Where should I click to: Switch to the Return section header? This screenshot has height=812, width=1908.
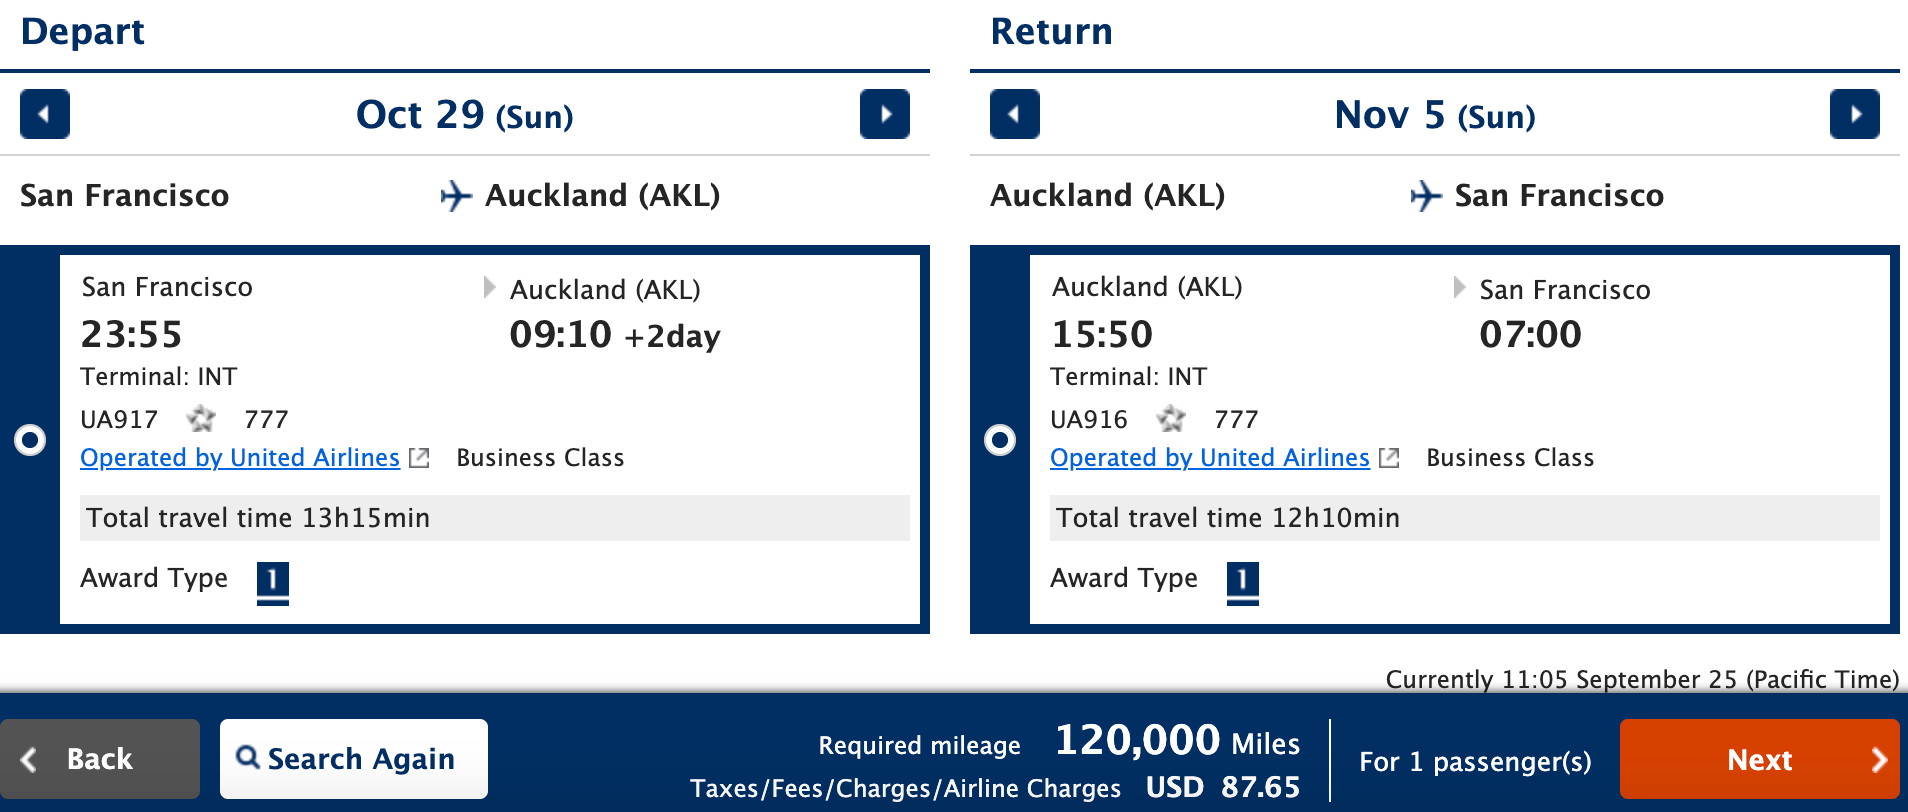1051,31
